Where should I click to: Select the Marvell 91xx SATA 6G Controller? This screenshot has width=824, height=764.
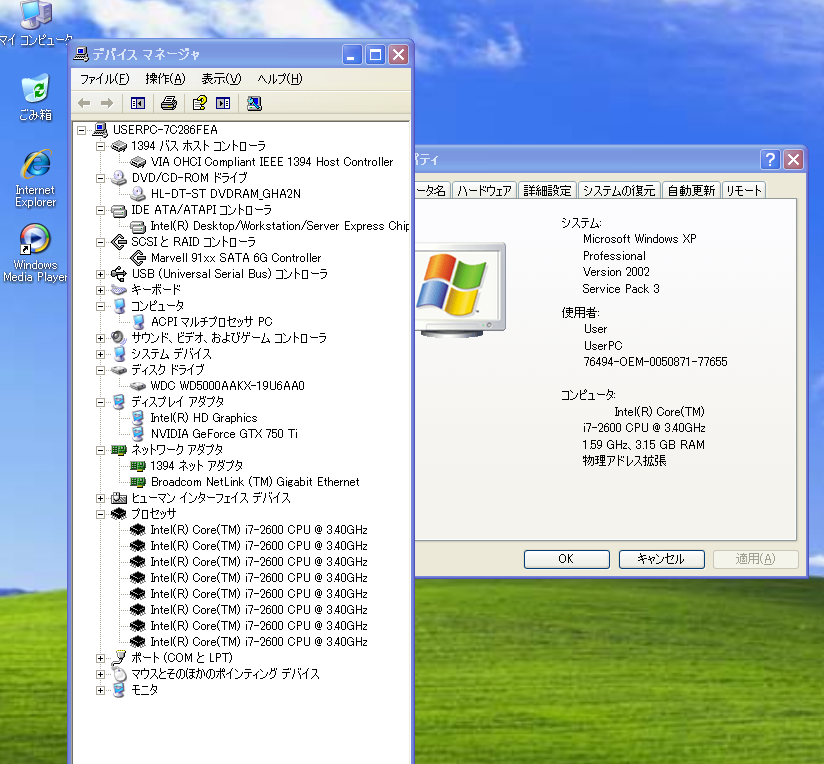(235, 258)
